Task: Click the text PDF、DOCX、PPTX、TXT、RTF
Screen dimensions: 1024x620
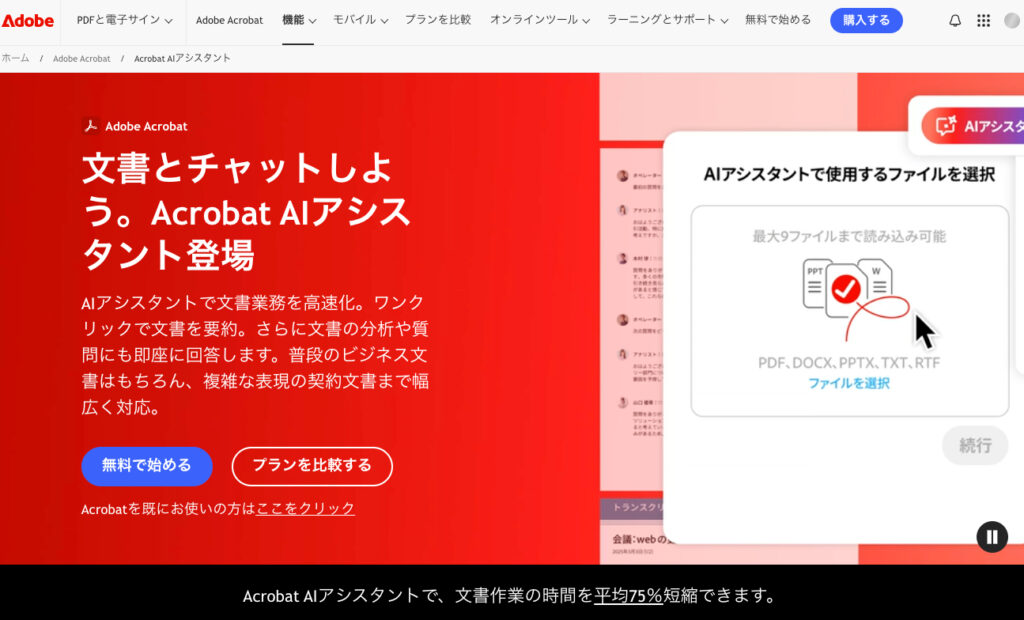Action: click(849, 363)
